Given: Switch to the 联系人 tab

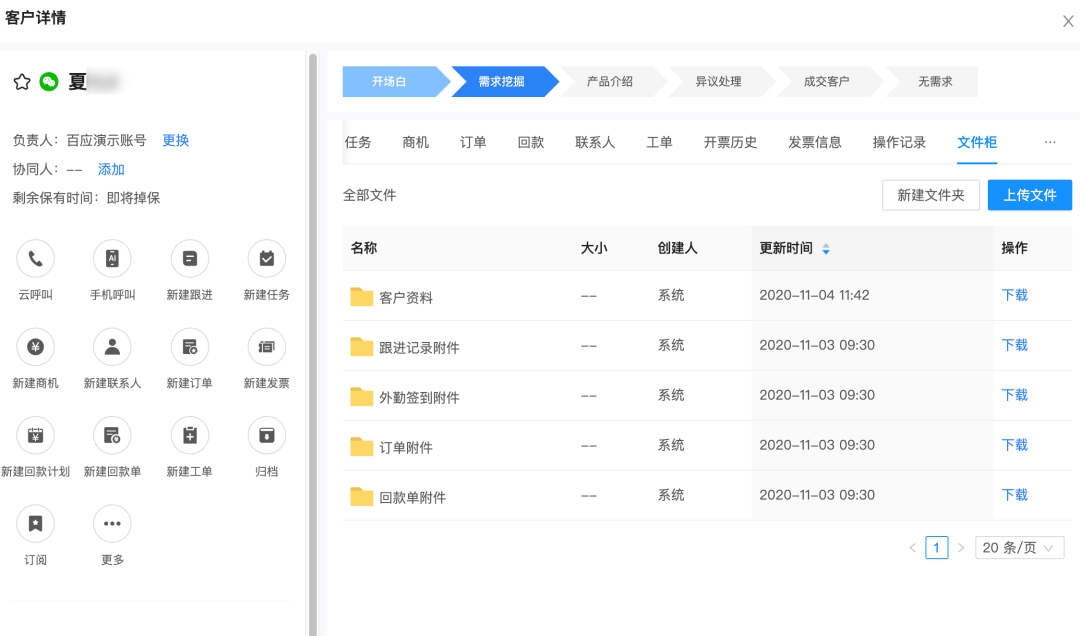Looking at the screenshot, I should click(x=595, y=142).
